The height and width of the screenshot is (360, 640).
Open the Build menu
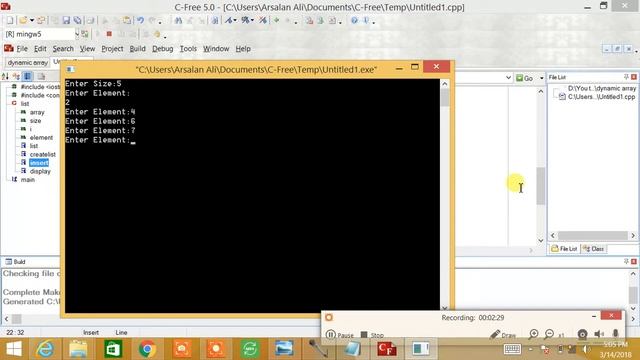pos(138,49)
